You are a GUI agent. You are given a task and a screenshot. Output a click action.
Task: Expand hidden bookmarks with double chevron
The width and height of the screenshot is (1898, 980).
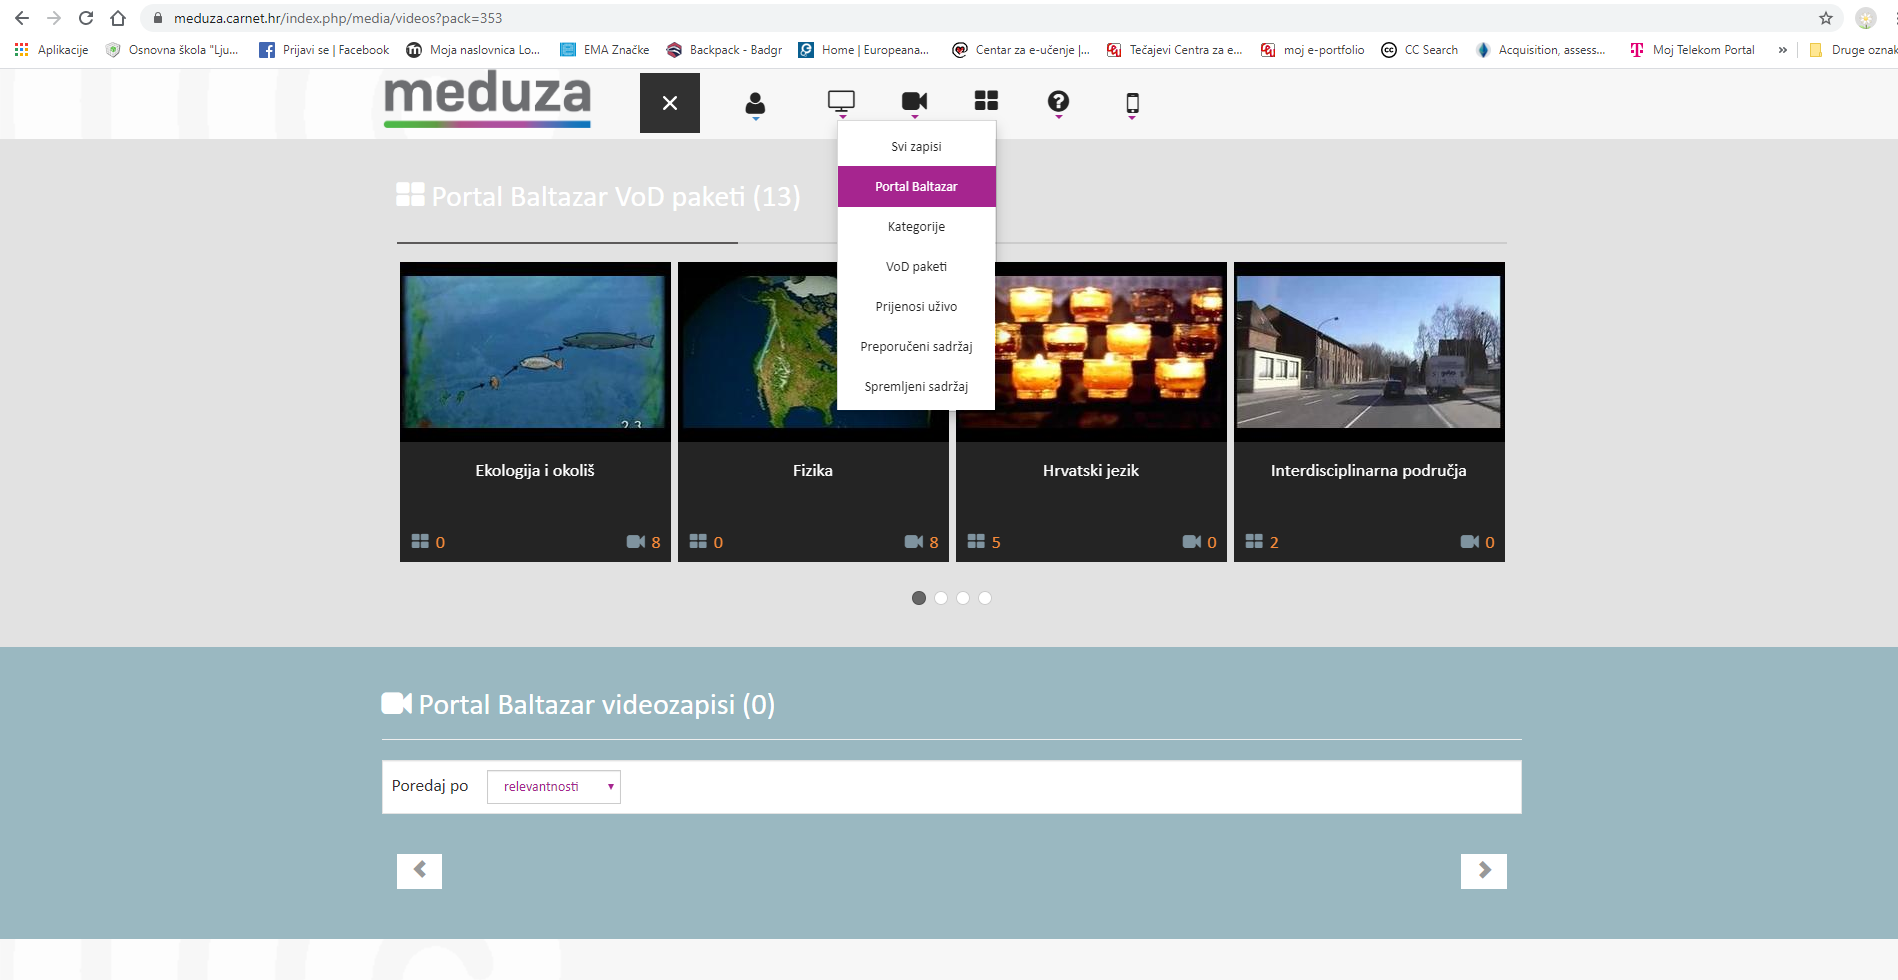click(1782, 50)
